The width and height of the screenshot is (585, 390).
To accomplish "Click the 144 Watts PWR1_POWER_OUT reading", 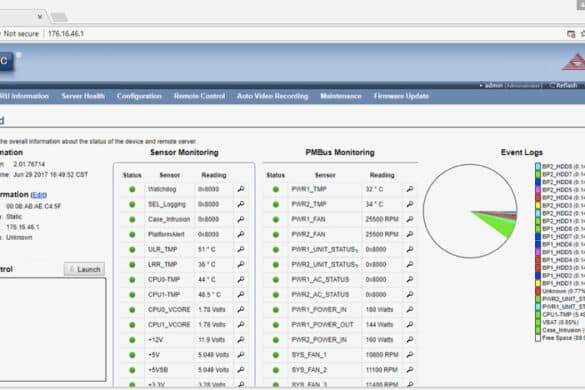I will pos(379,325).
